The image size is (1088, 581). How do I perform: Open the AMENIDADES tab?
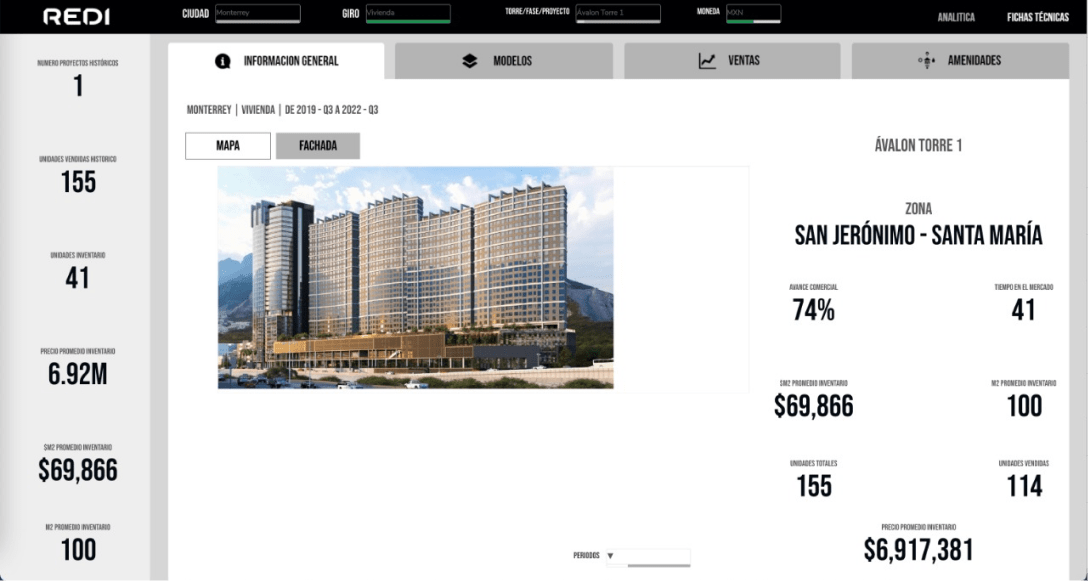960,61
